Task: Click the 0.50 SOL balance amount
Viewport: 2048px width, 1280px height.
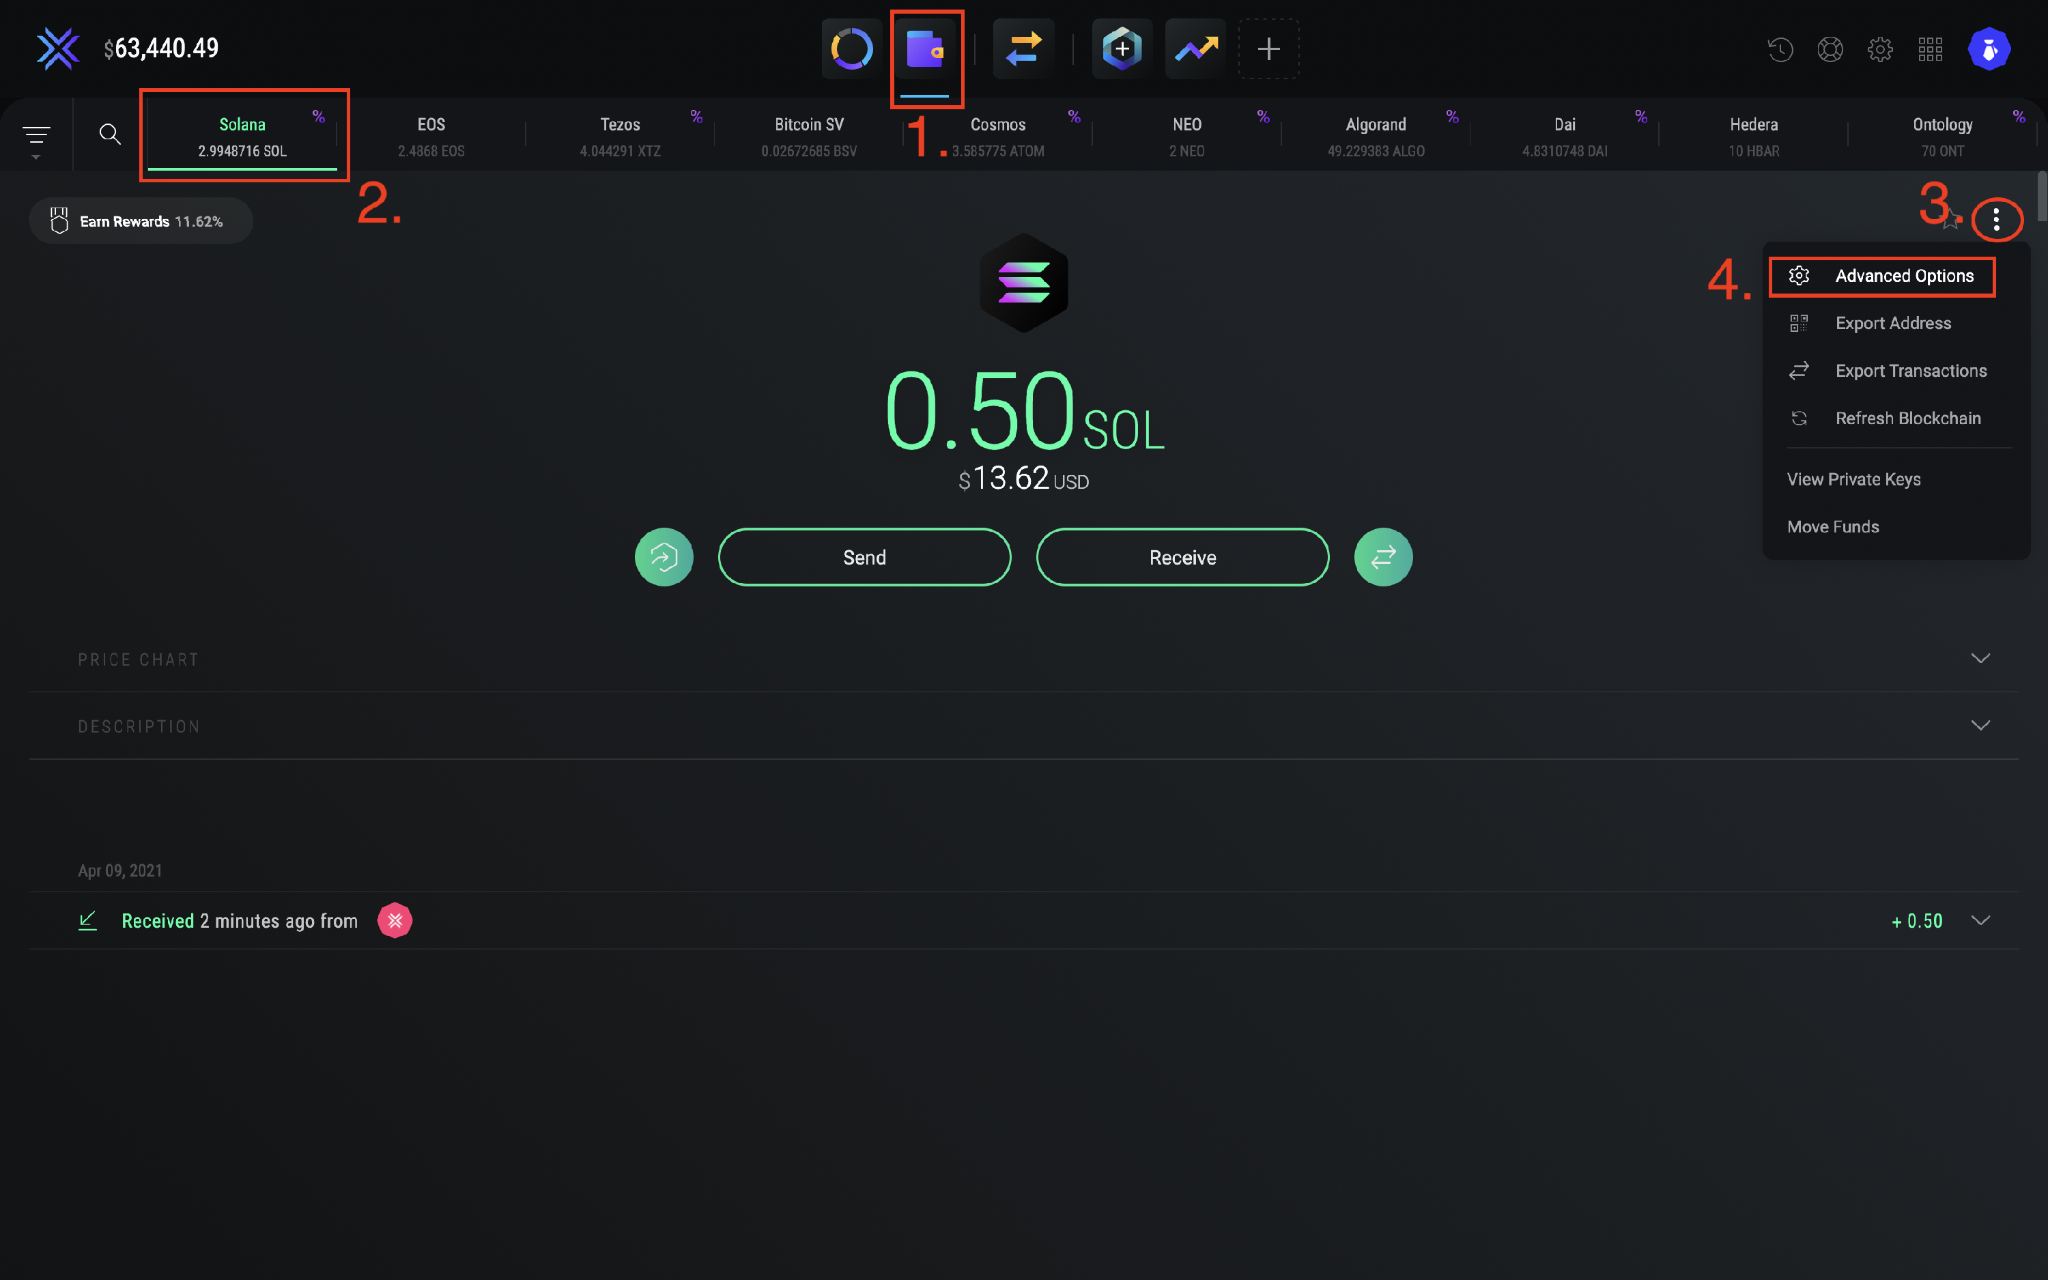Action: pos(1024,411)
